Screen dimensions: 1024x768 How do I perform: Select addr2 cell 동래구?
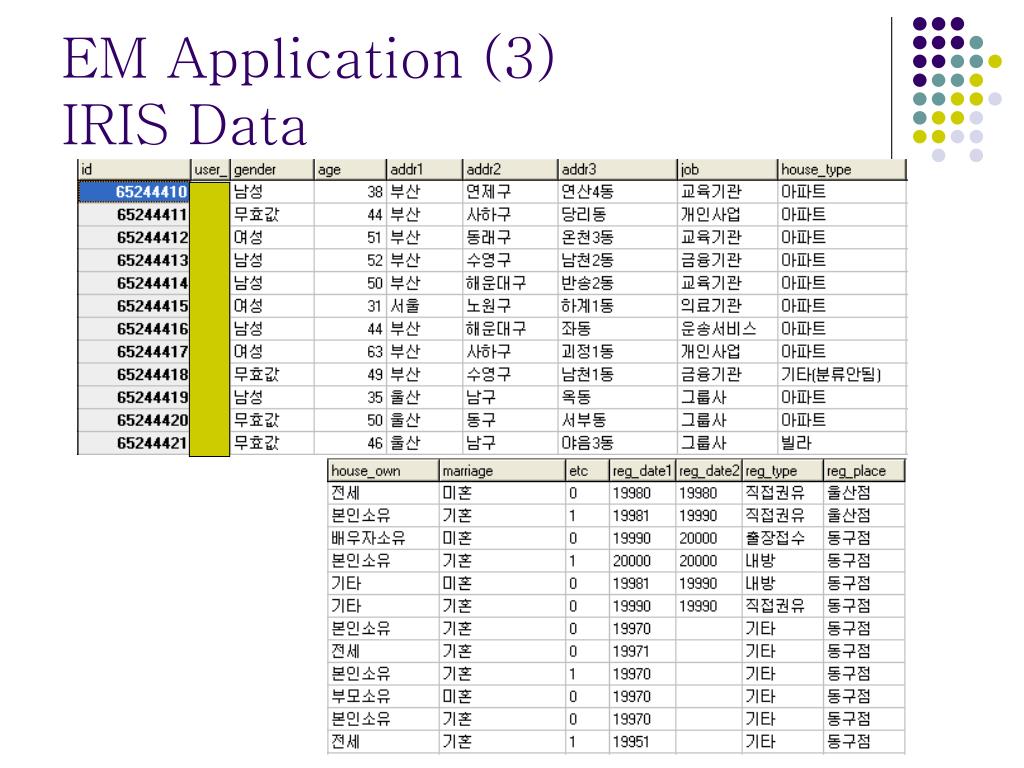[511, 238]
